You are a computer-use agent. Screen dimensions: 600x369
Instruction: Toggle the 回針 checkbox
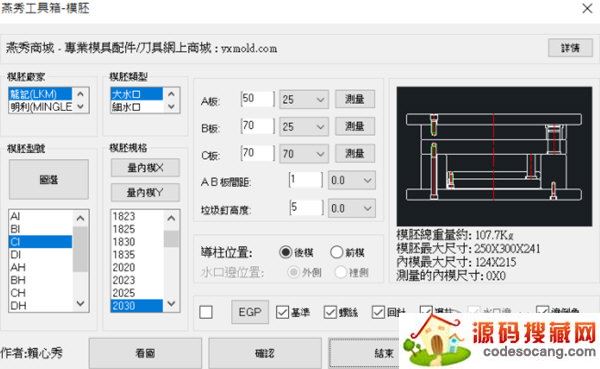click(x=378, y=312)
